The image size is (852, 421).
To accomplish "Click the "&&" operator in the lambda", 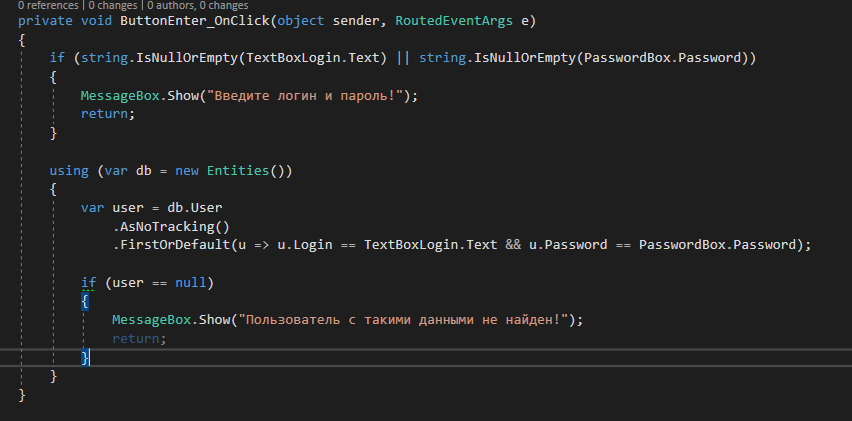I will (513, 245).
